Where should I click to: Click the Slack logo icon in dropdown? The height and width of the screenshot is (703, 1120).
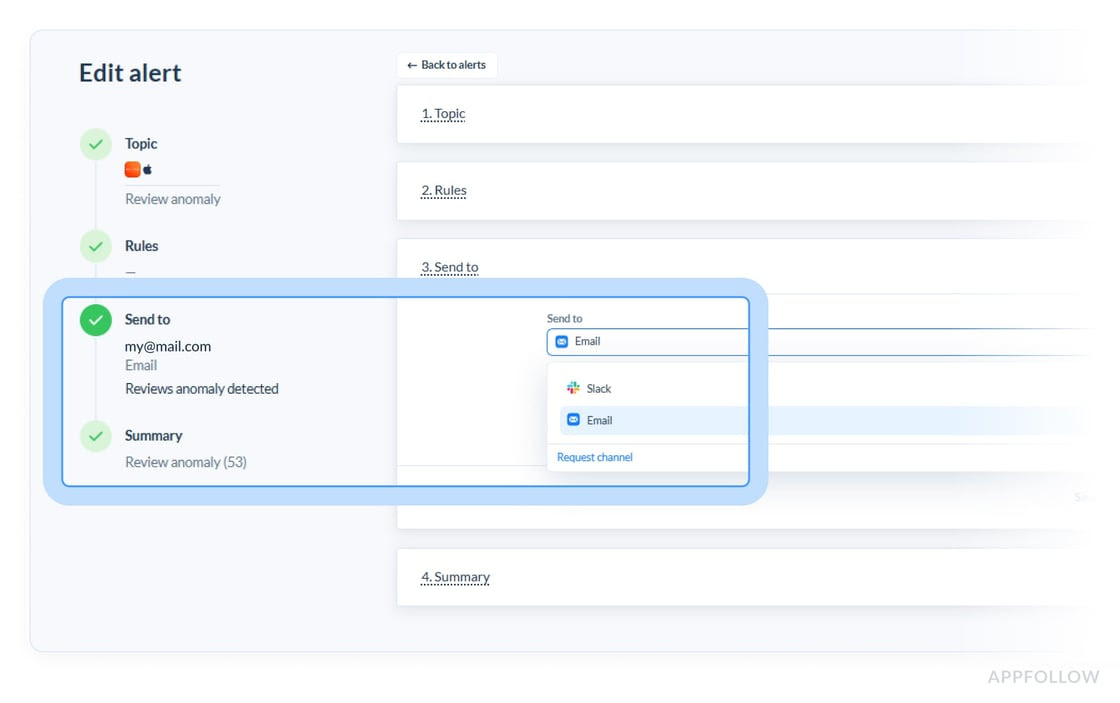click(x=573, y=388)
